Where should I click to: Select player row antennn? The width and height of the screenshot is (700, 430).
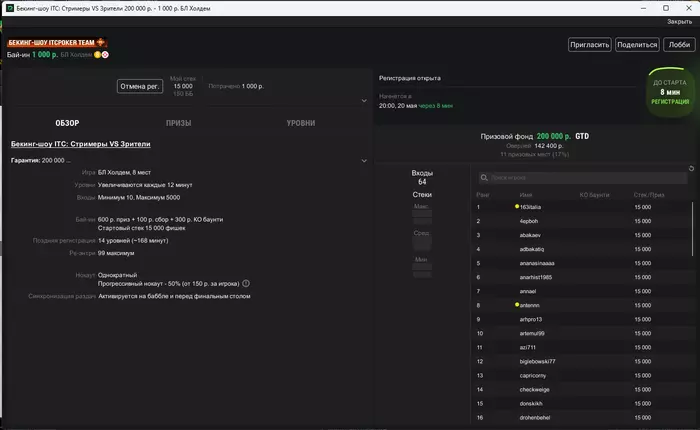click(581, 305)
